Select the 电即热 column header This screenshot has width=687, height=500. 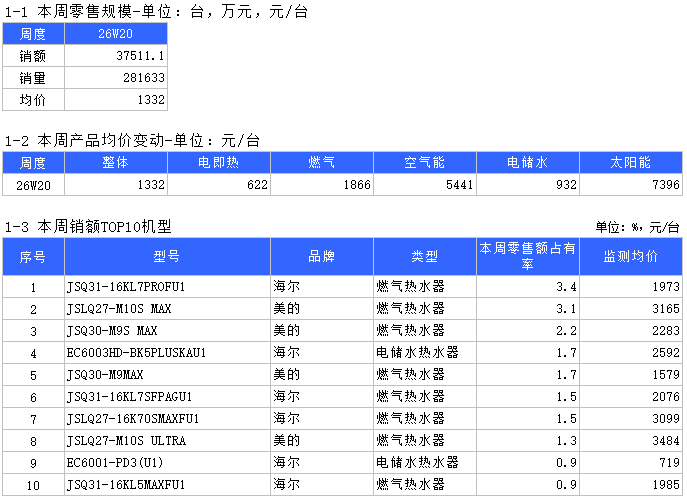[x=219, y=163]
